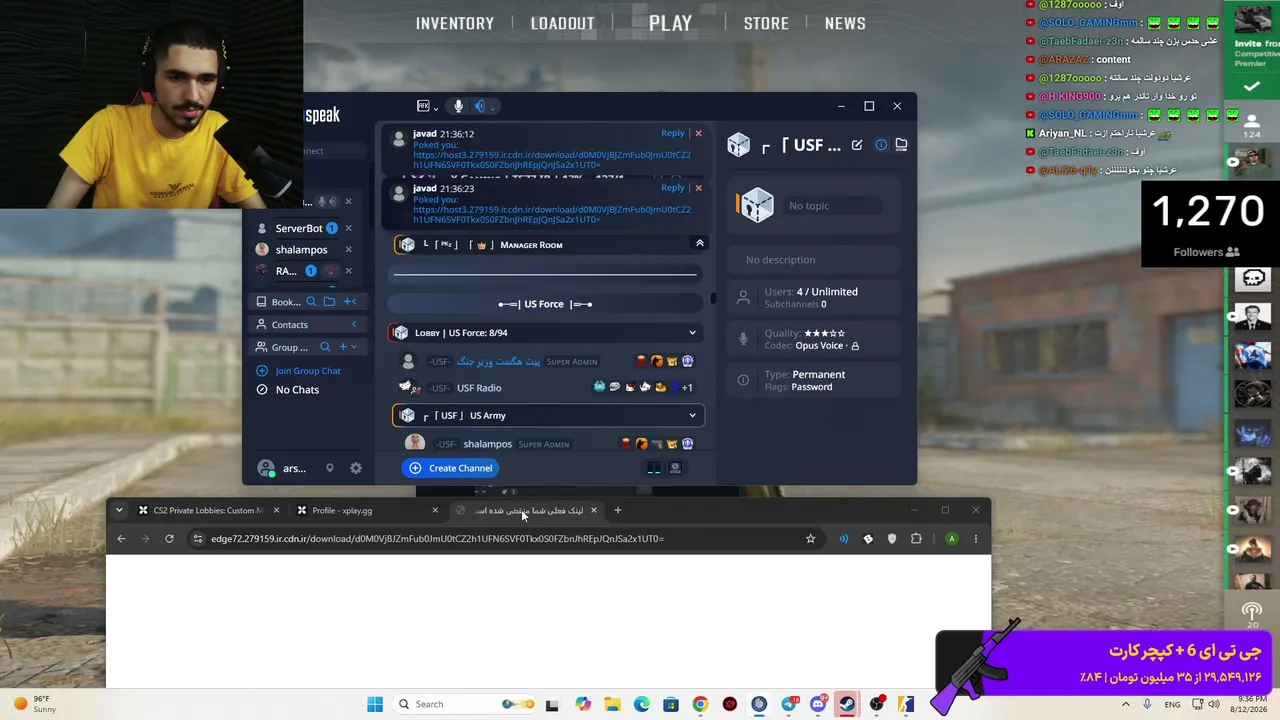Dismiss javad's poke from 21:36:23
Screen dimensions: 1280x720
[698, 188]
